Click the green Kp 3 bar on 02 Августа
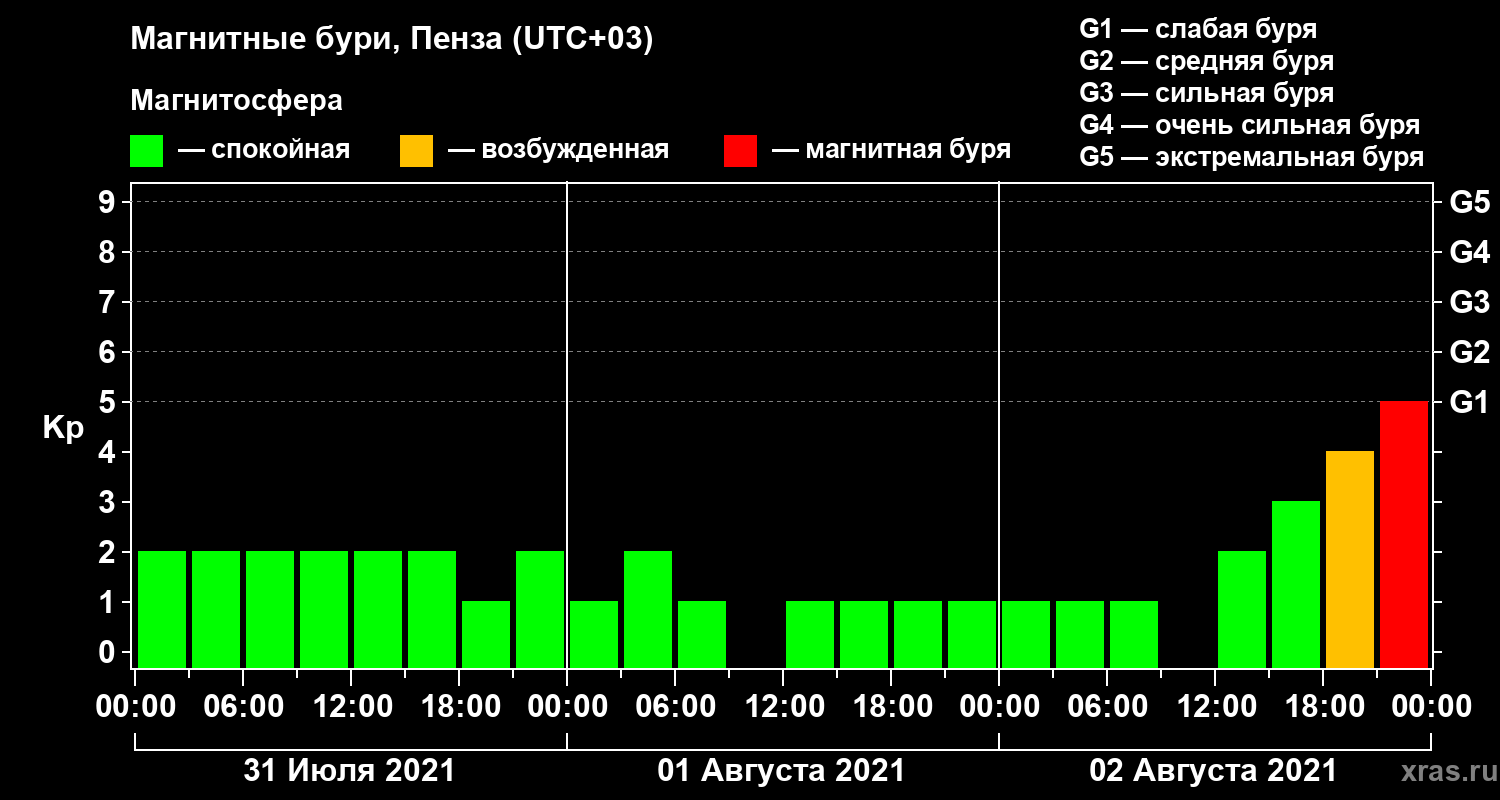 [x=1295, y=584]
